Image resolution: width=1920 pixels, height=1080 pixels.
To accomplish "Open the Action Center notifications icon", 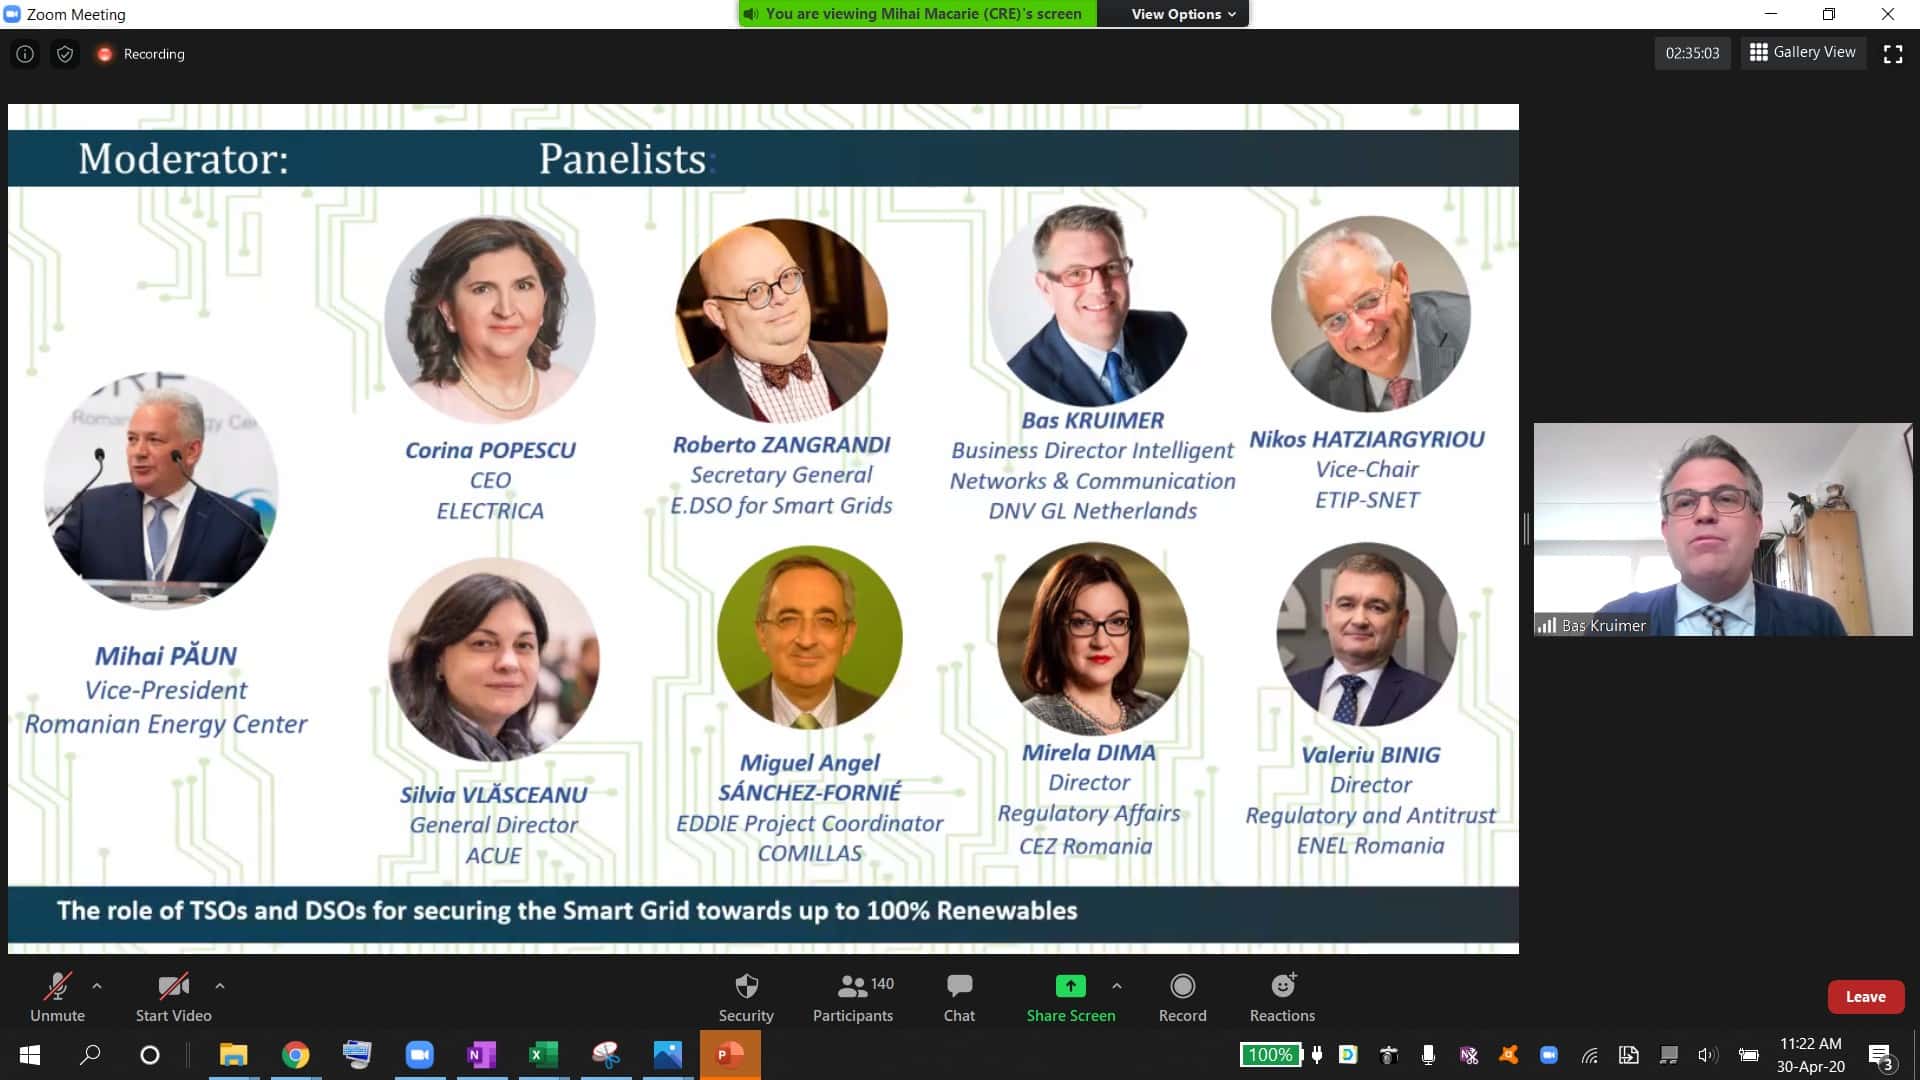I will (x=1880, y=1056).
